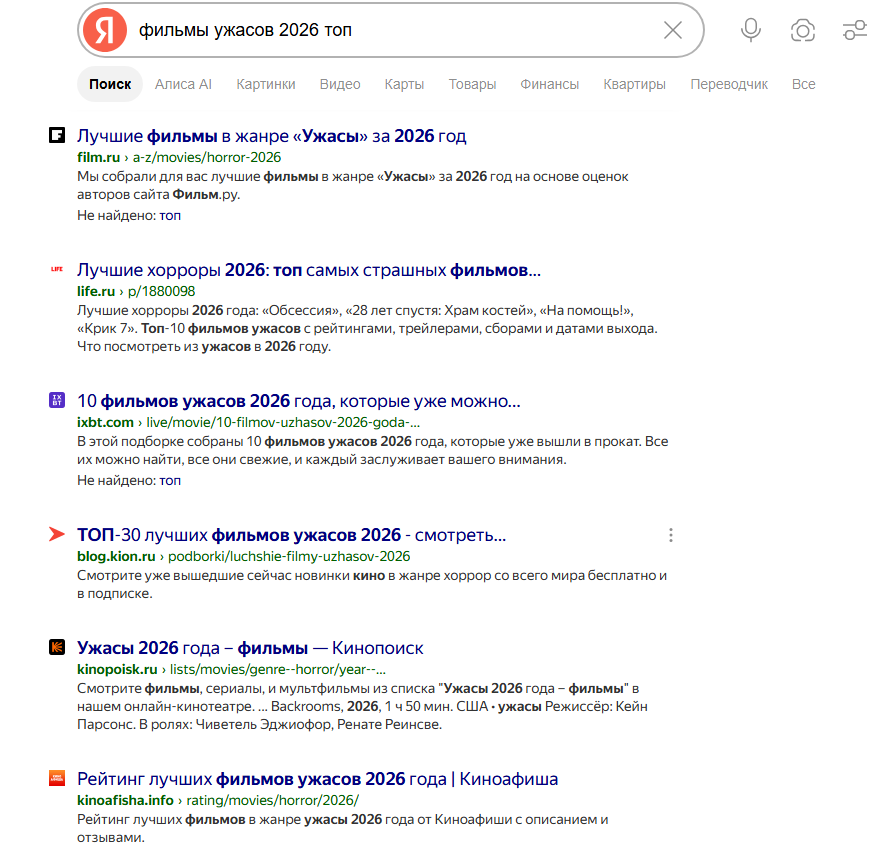Click the blog.kion.ru domain link

point(116,557)
